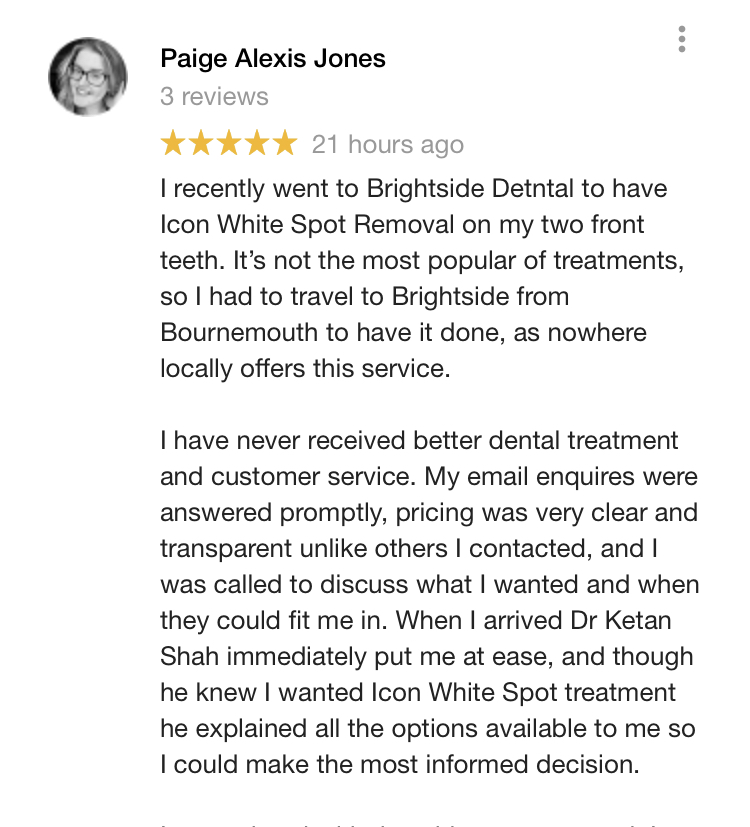Click the third gold rating star

coord(229,143)
